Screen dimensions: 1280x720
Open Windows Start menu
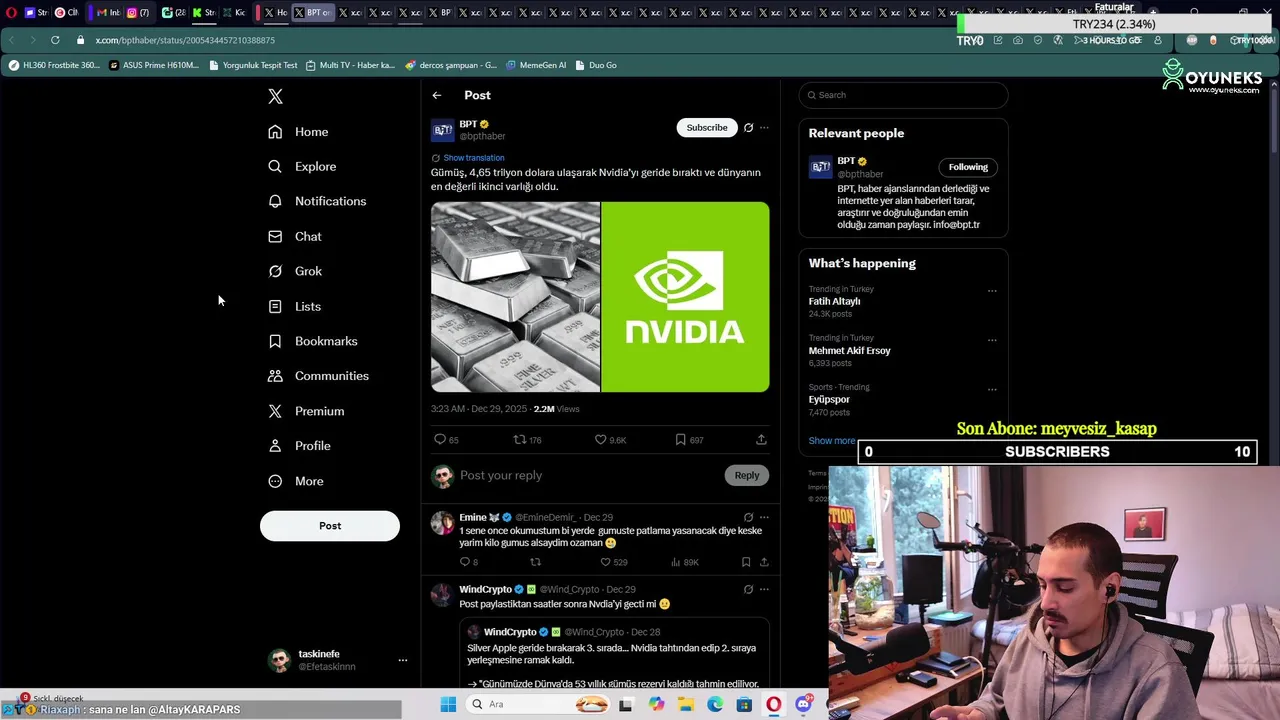[x=448, y=704]
